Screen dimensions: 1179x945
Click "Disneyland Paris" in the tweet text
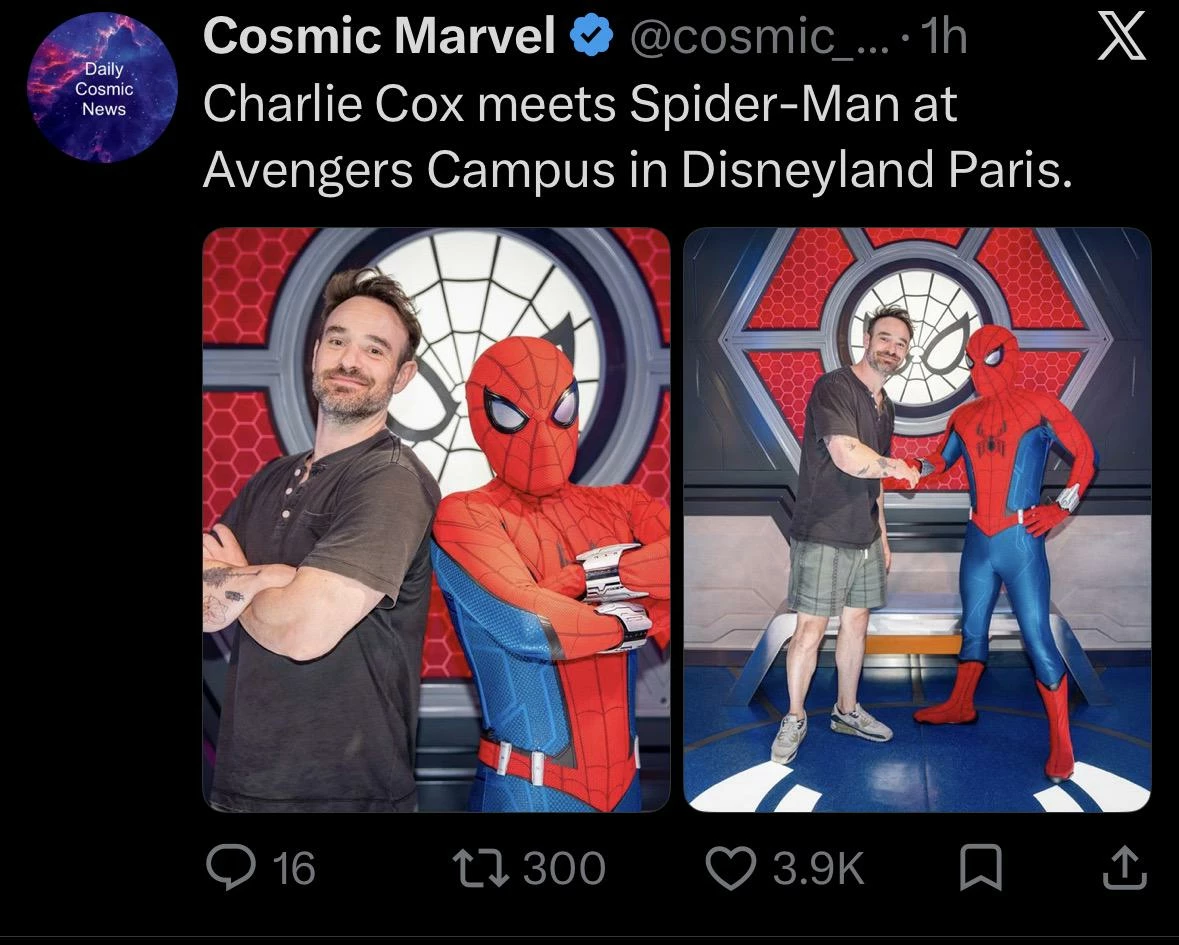tap(876, 169)
